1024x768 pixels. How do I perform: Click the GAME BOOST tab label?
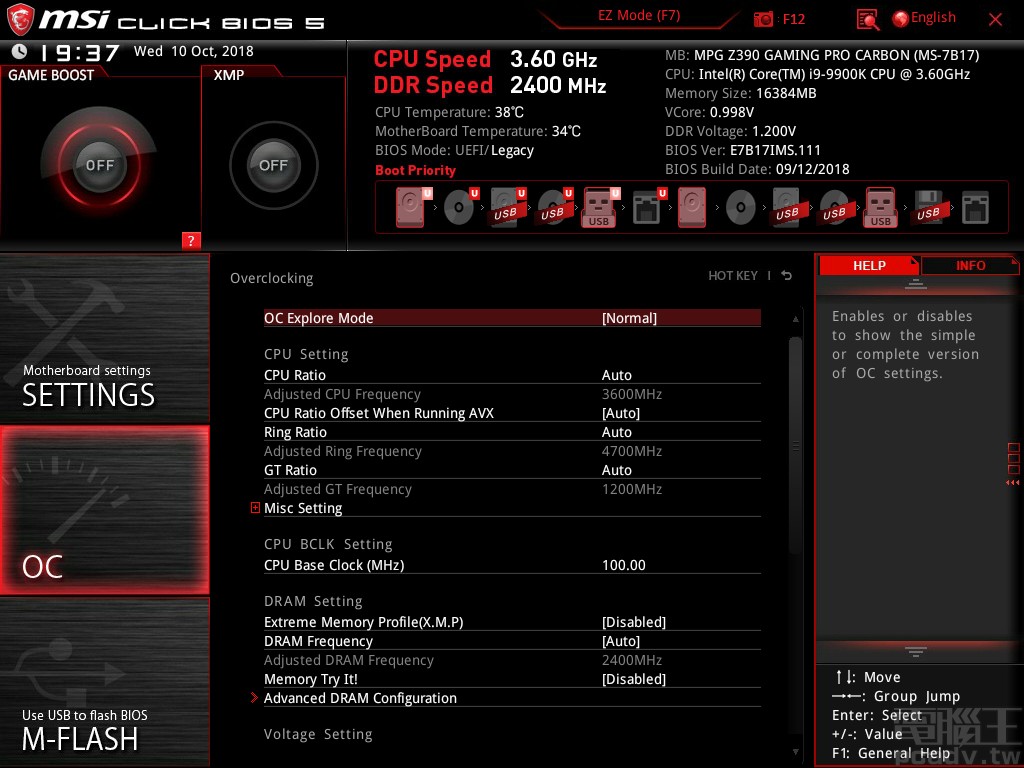click(x=51, y=75)
